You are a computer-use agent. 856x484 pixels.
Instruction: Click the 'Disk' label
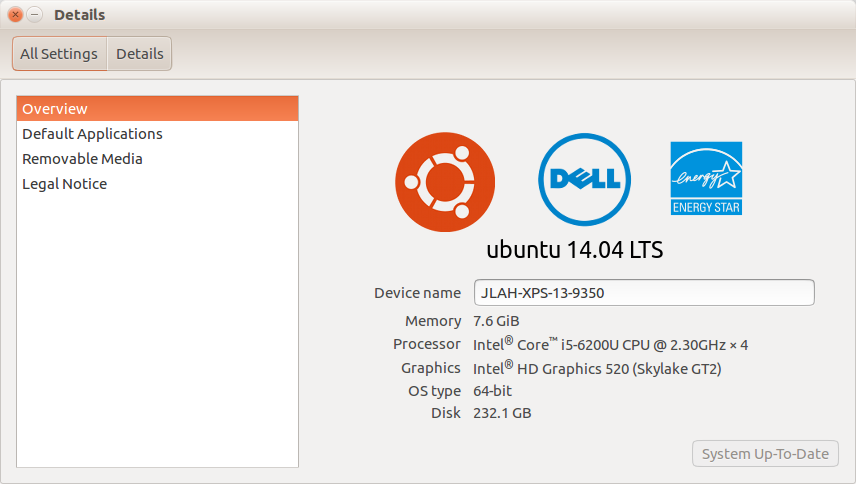[446, 413]
